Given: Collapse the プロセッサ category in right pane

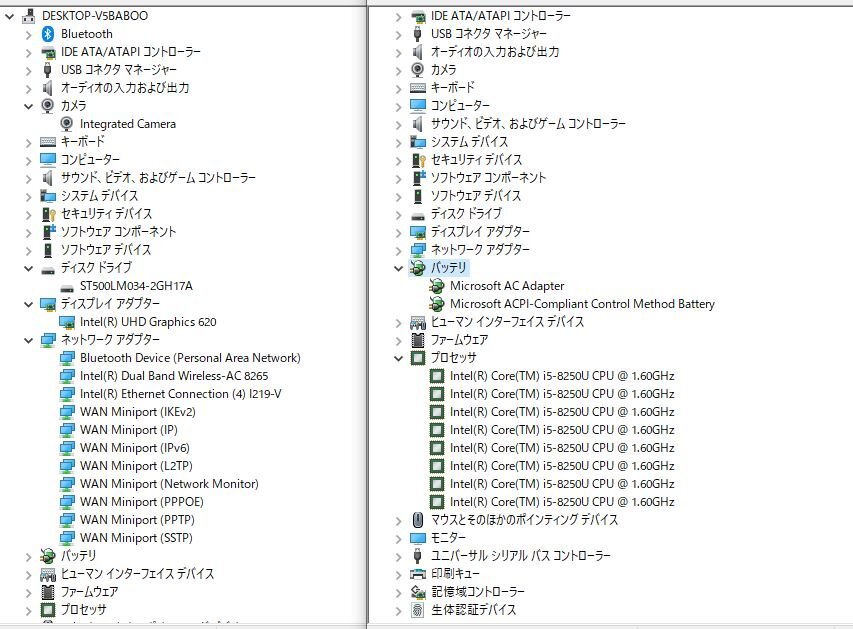Looking at the screenshot, I should tap(399, 358).
